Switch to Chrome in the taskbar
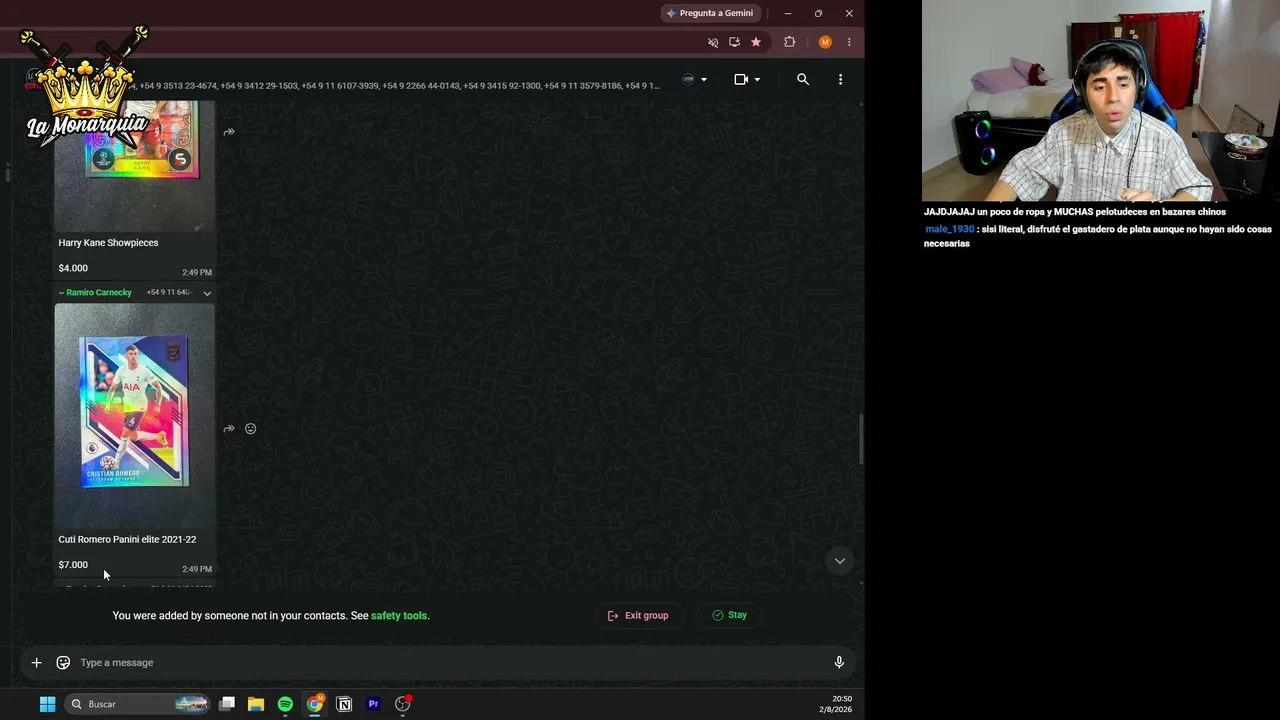The height and width of the screenshot is (720, 1280). pos(315,704)
